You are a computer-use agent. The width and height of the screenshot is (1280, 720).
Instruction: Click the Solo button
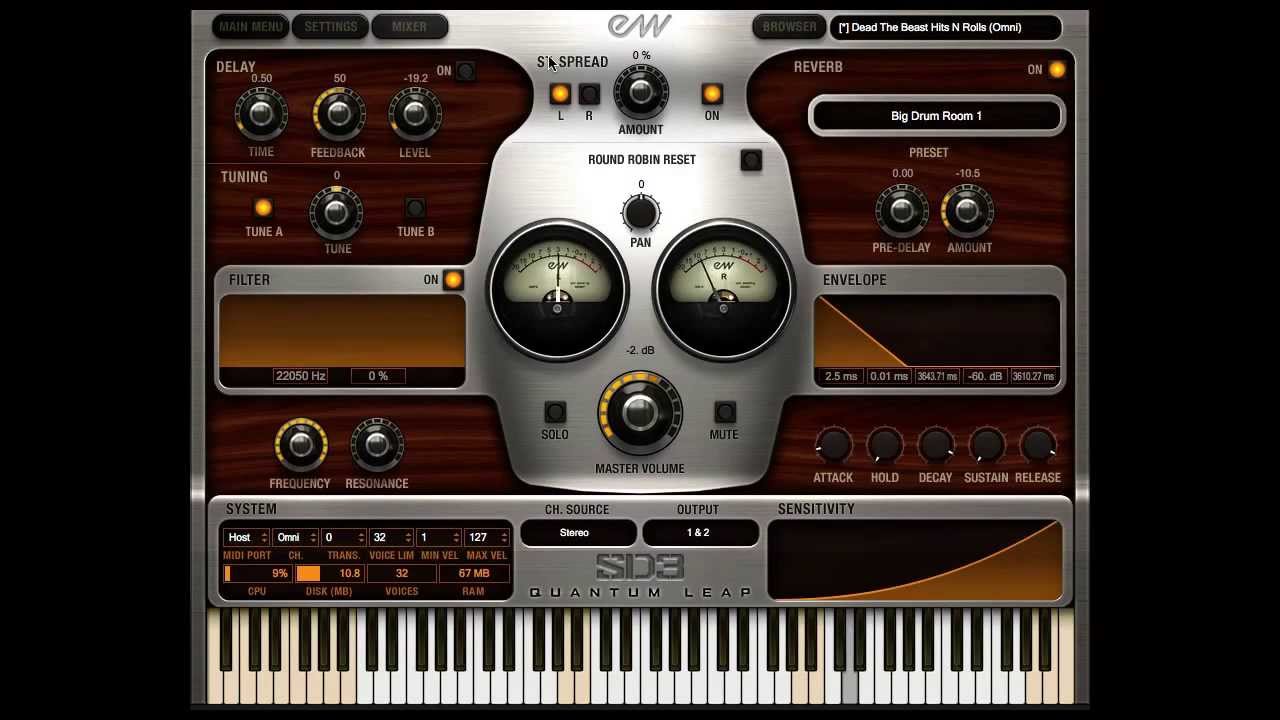click(555, 412)
